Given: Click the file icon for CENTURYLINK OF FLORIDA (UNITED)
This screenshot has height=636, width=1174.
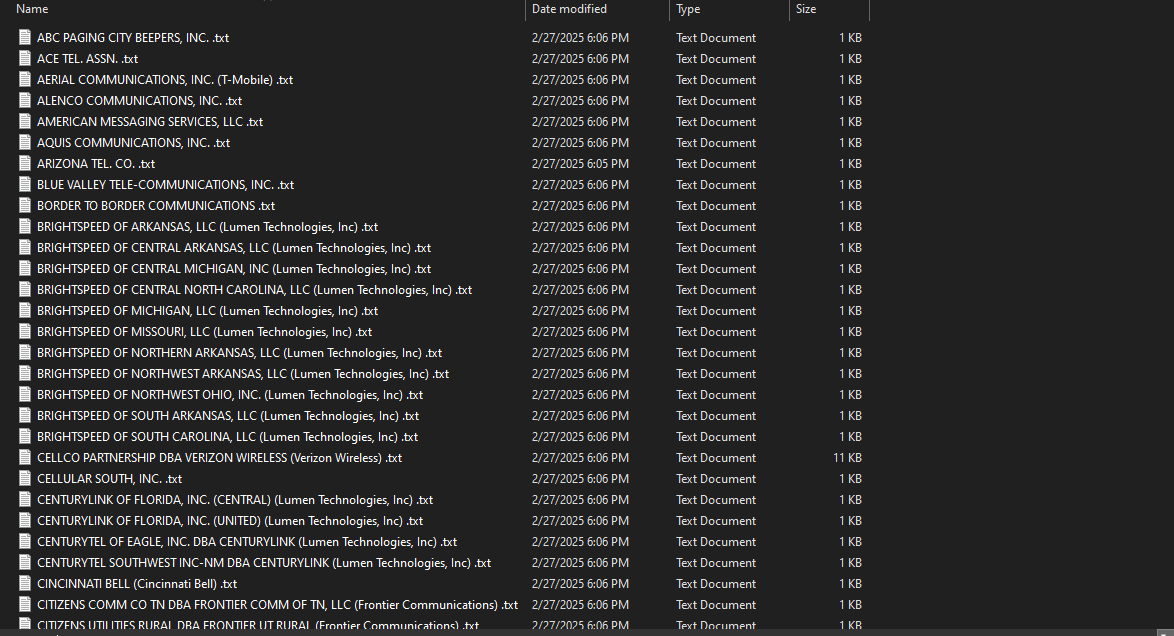Looking at the screenshot, I should pyautogui.click(x=25, y=519).
